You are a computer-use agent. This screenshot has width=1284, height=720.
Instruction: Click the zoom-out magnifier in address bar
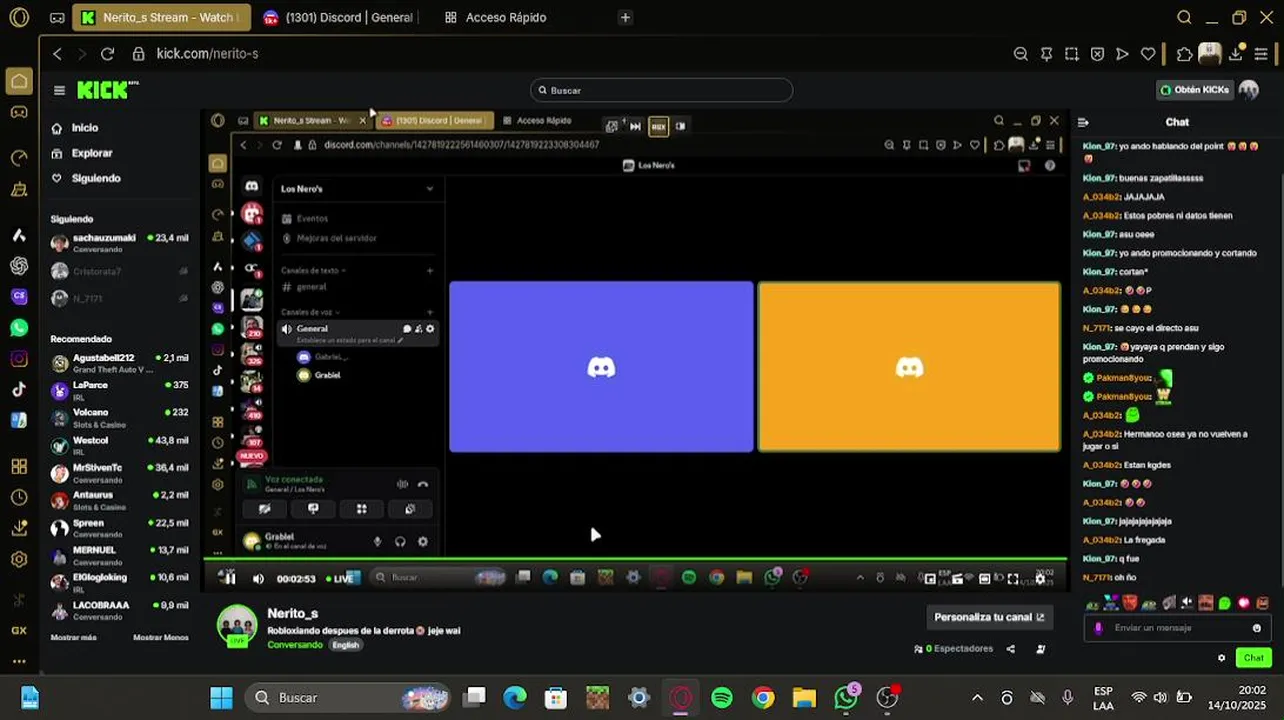(1021, 54)
